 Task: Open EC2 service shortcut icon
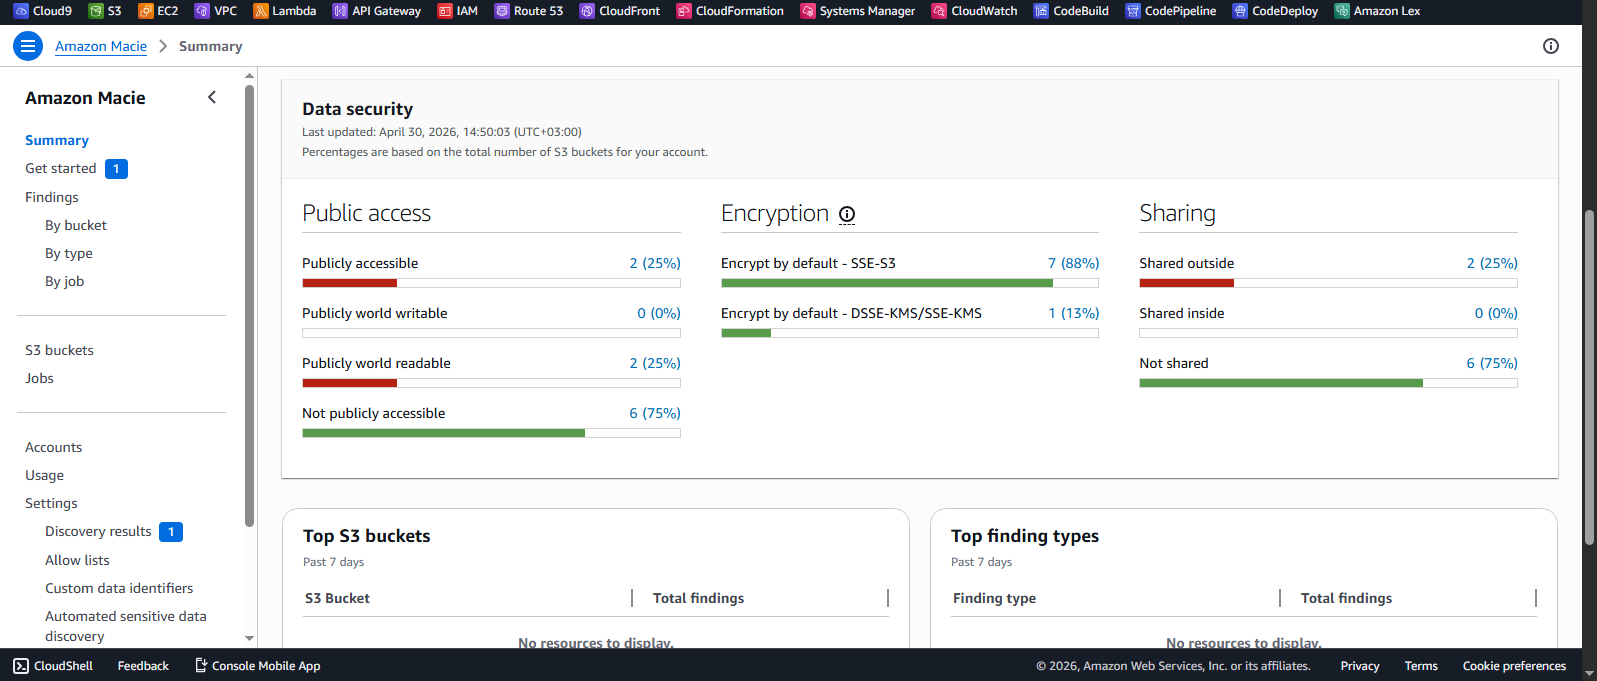(145, 11)
